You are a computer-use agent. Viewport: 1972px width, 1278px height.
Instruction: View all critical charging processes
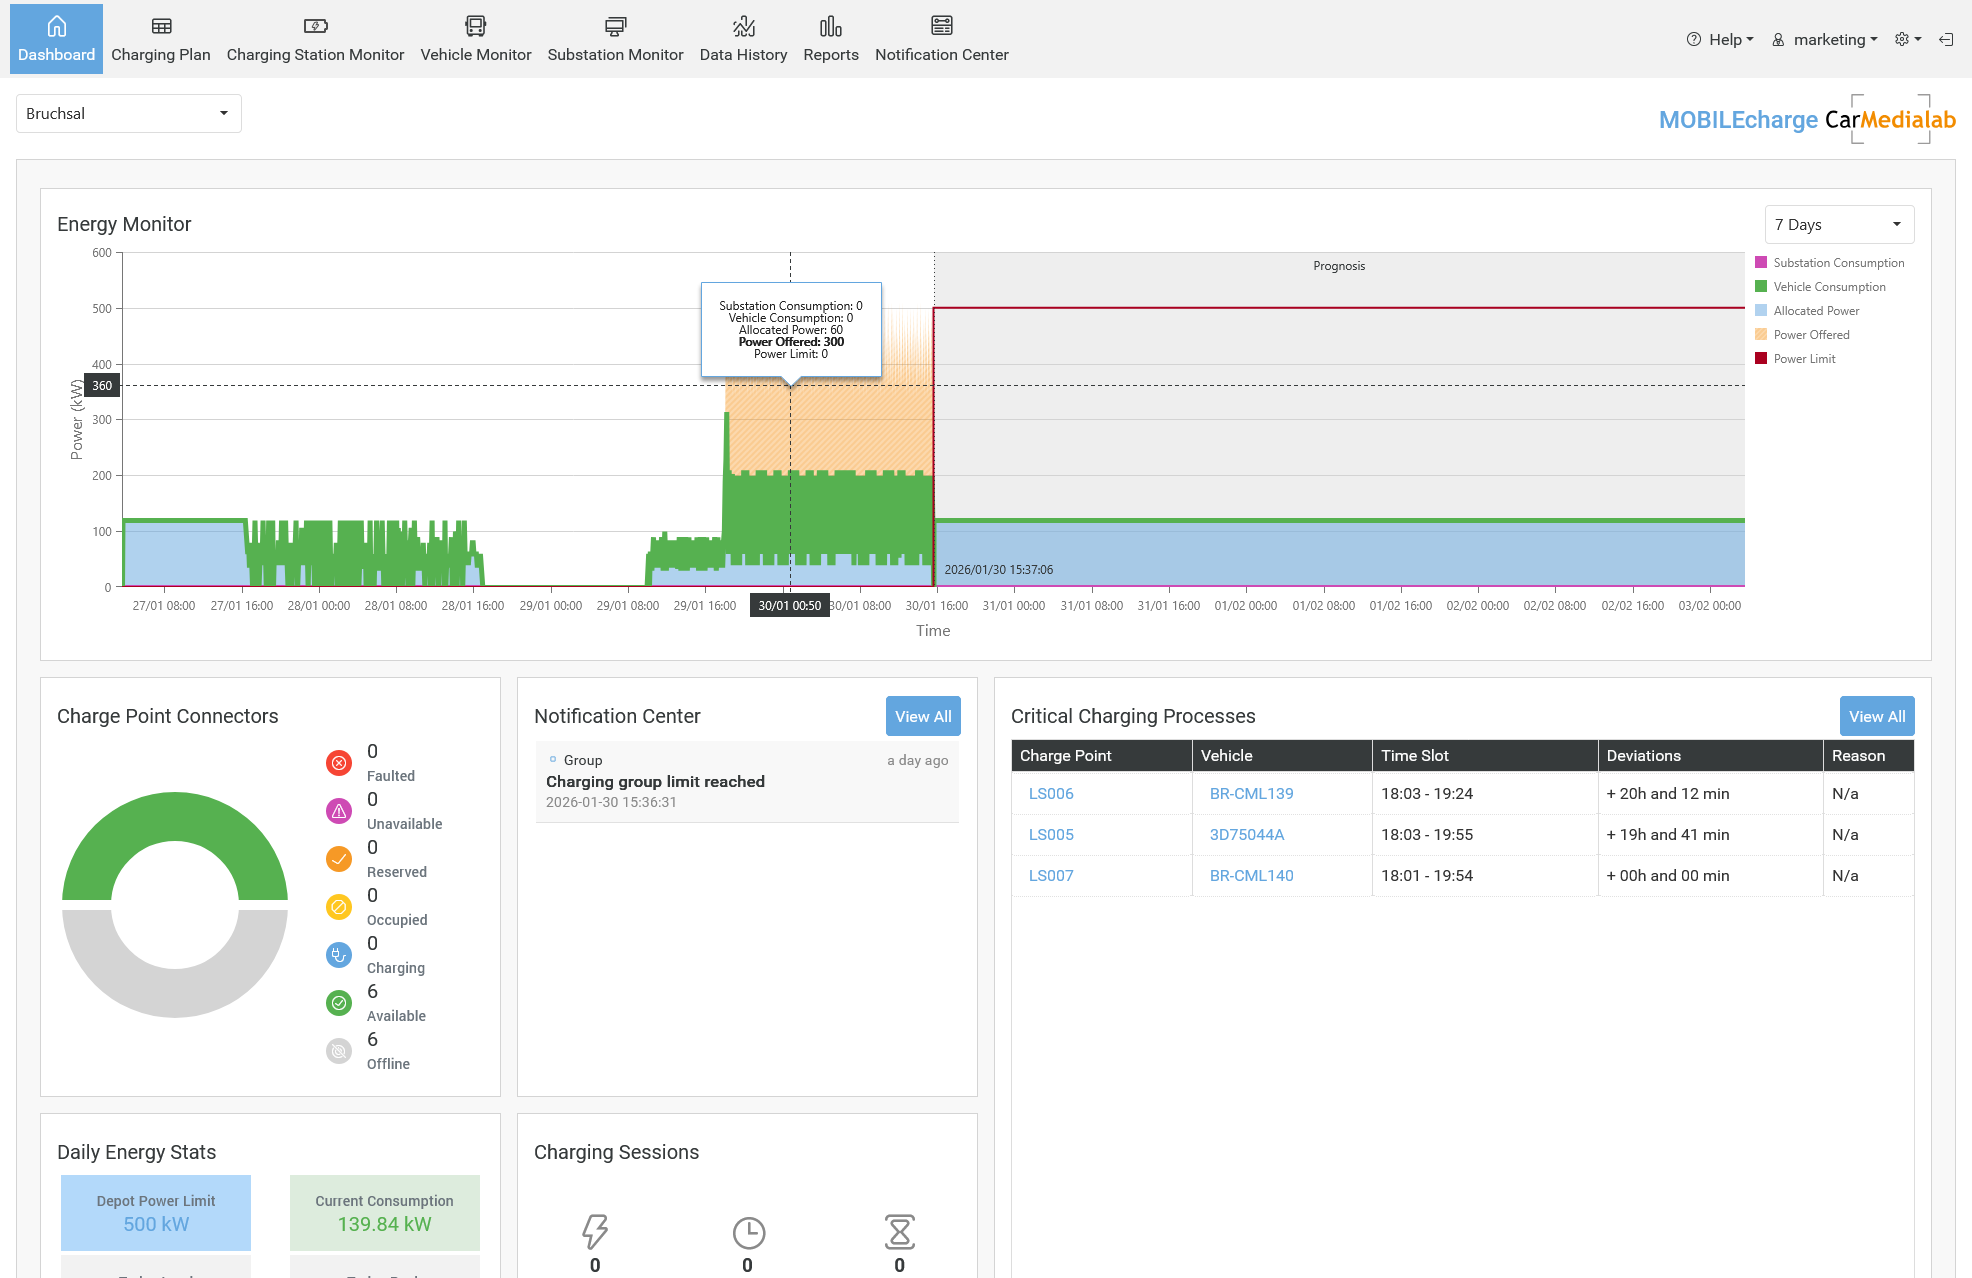pyautogui.click(x=1876, y=716)
